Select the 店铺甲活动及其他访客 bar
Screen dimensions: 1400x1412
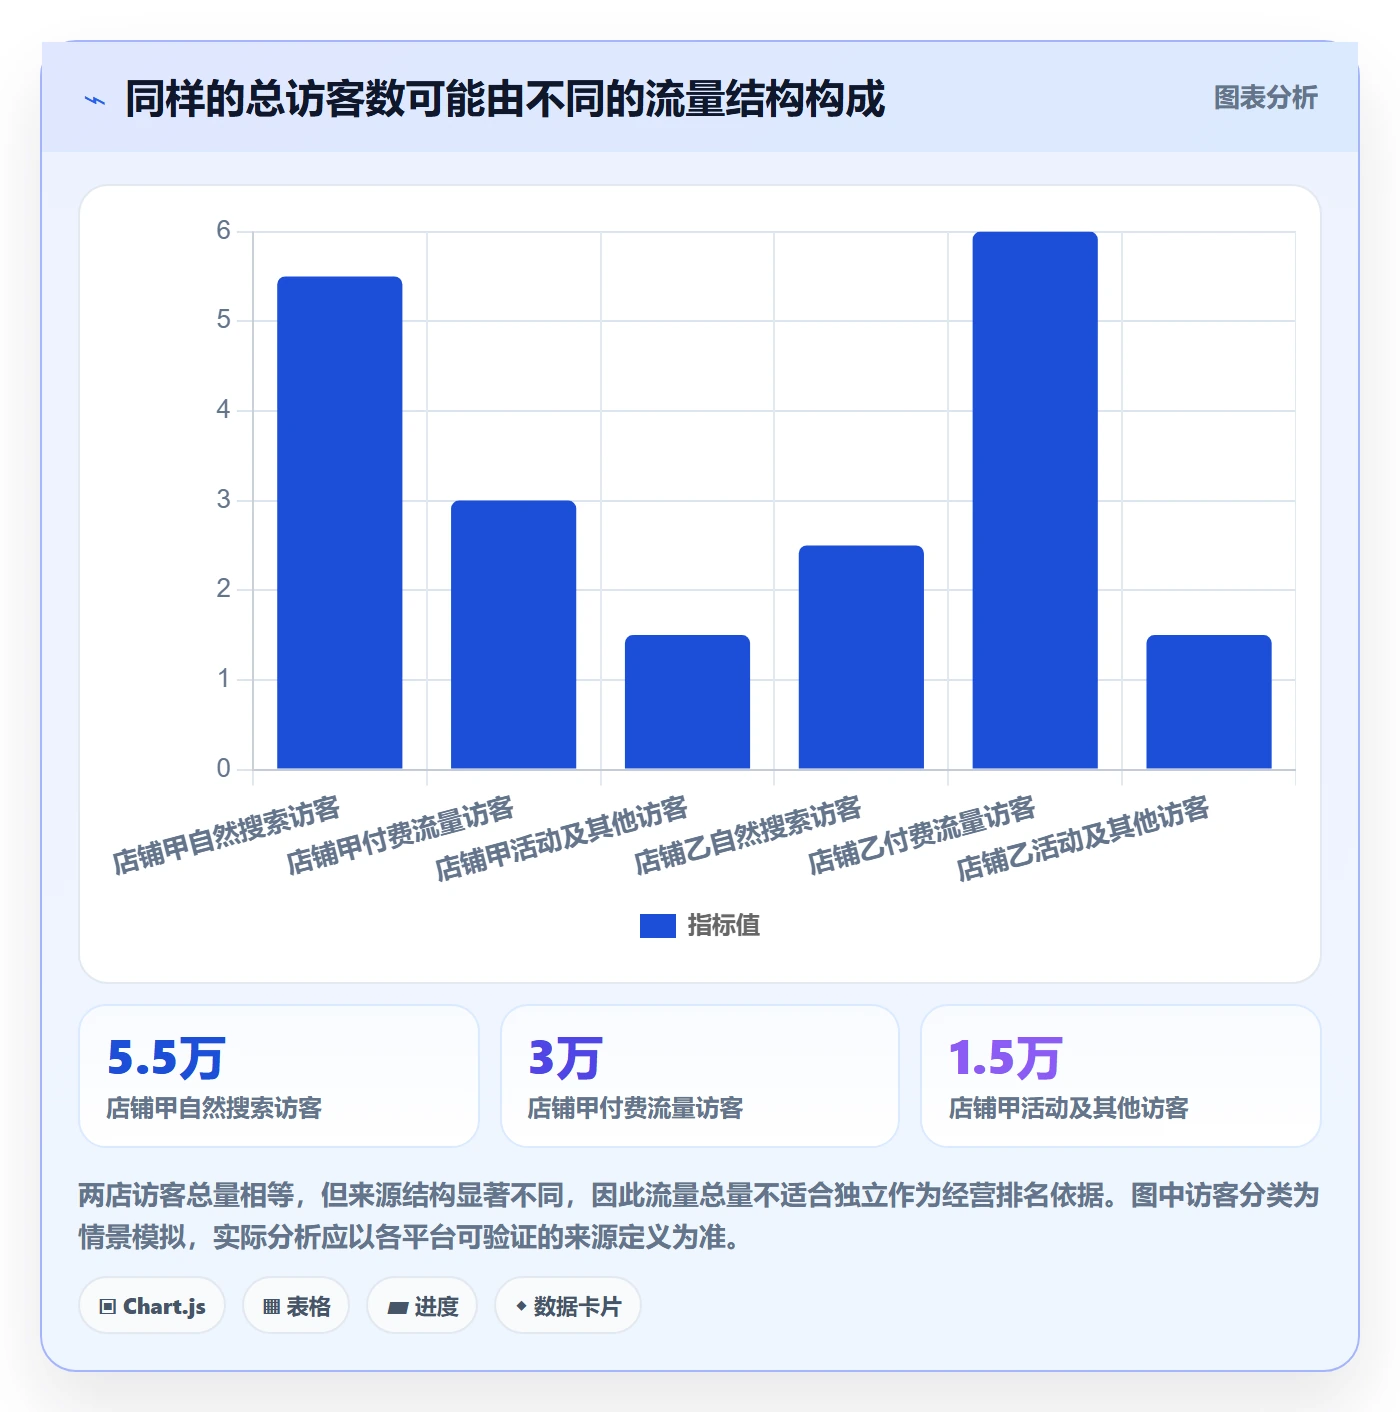pyautogui.click(x=688, y=702)
